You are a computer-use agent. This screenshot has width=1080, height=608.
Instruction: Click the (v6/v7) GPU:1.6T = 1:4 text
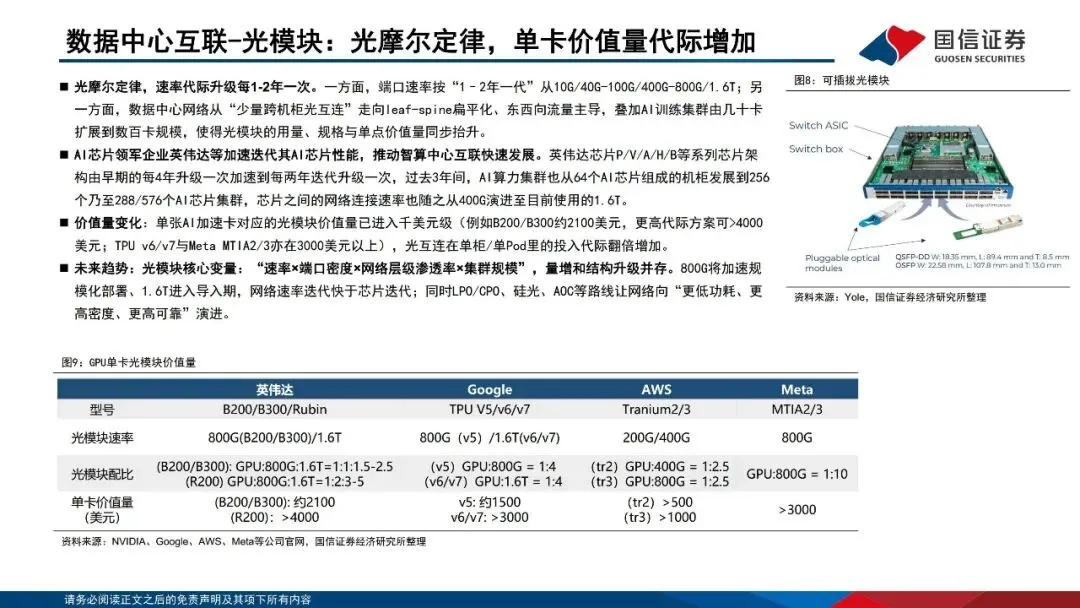click(492, 482)
